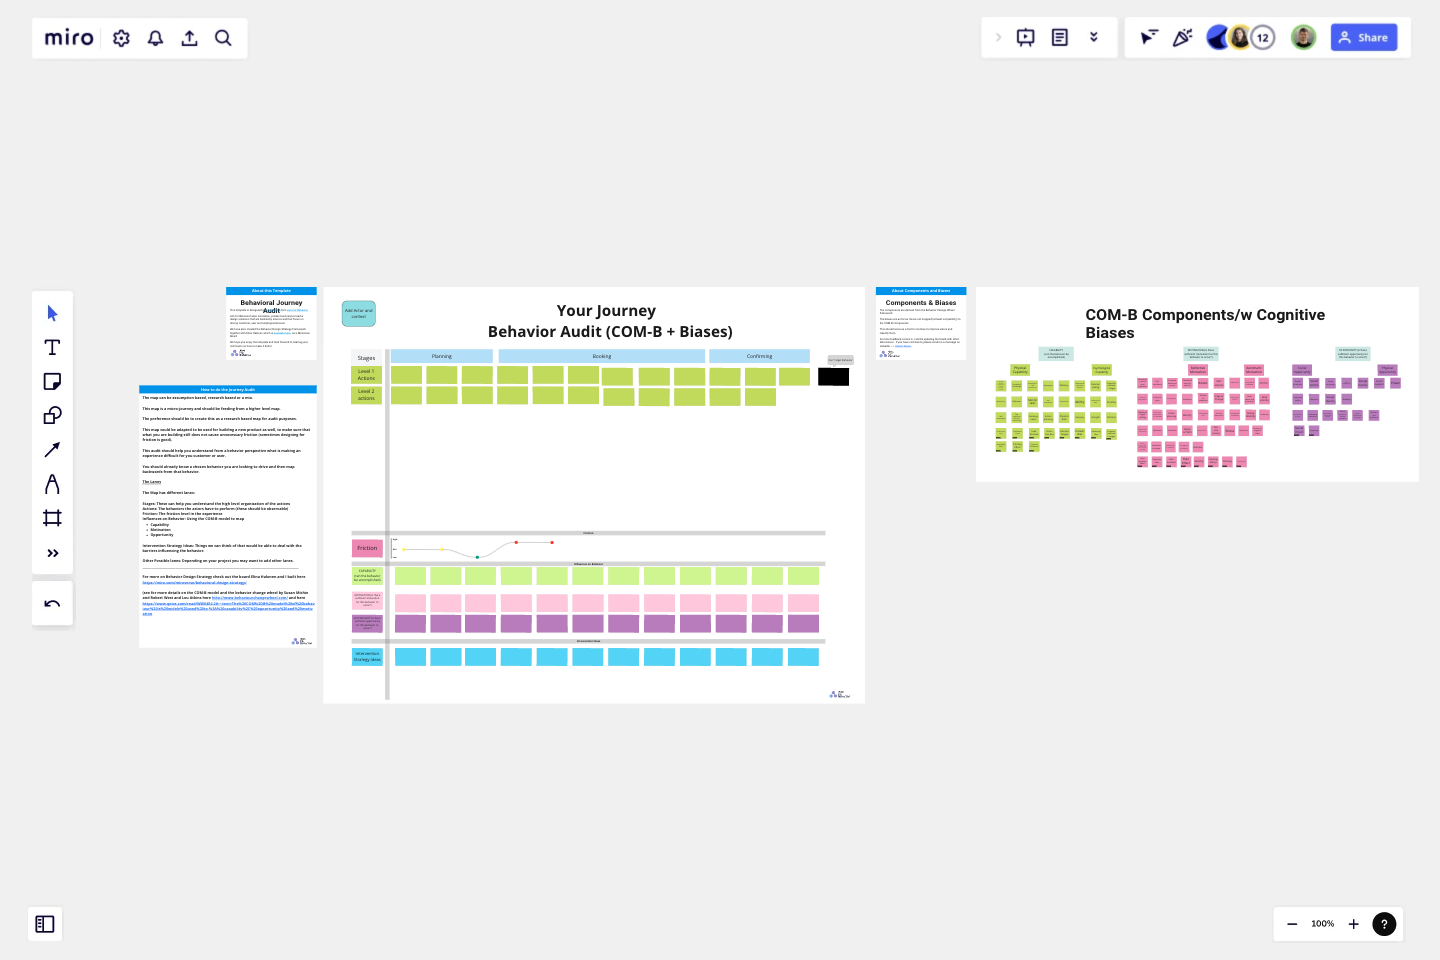The image size is (1440, 960).
Task: Expand more tools in the left toolbar
Action: (x=52, y=553)
